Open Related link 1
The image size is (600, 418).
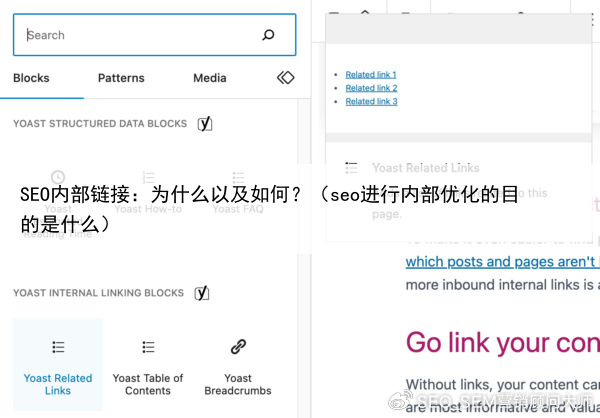[x=371, y=75]
